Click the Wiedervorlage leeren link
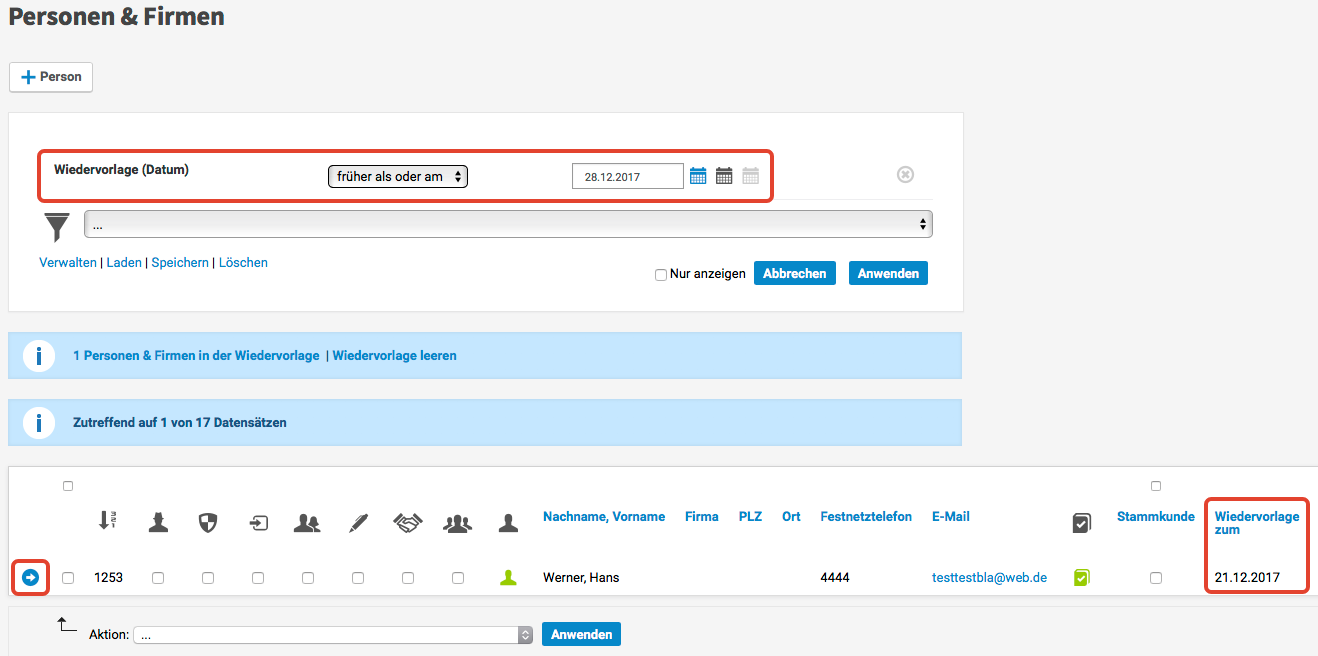 [x=394, y=355]
